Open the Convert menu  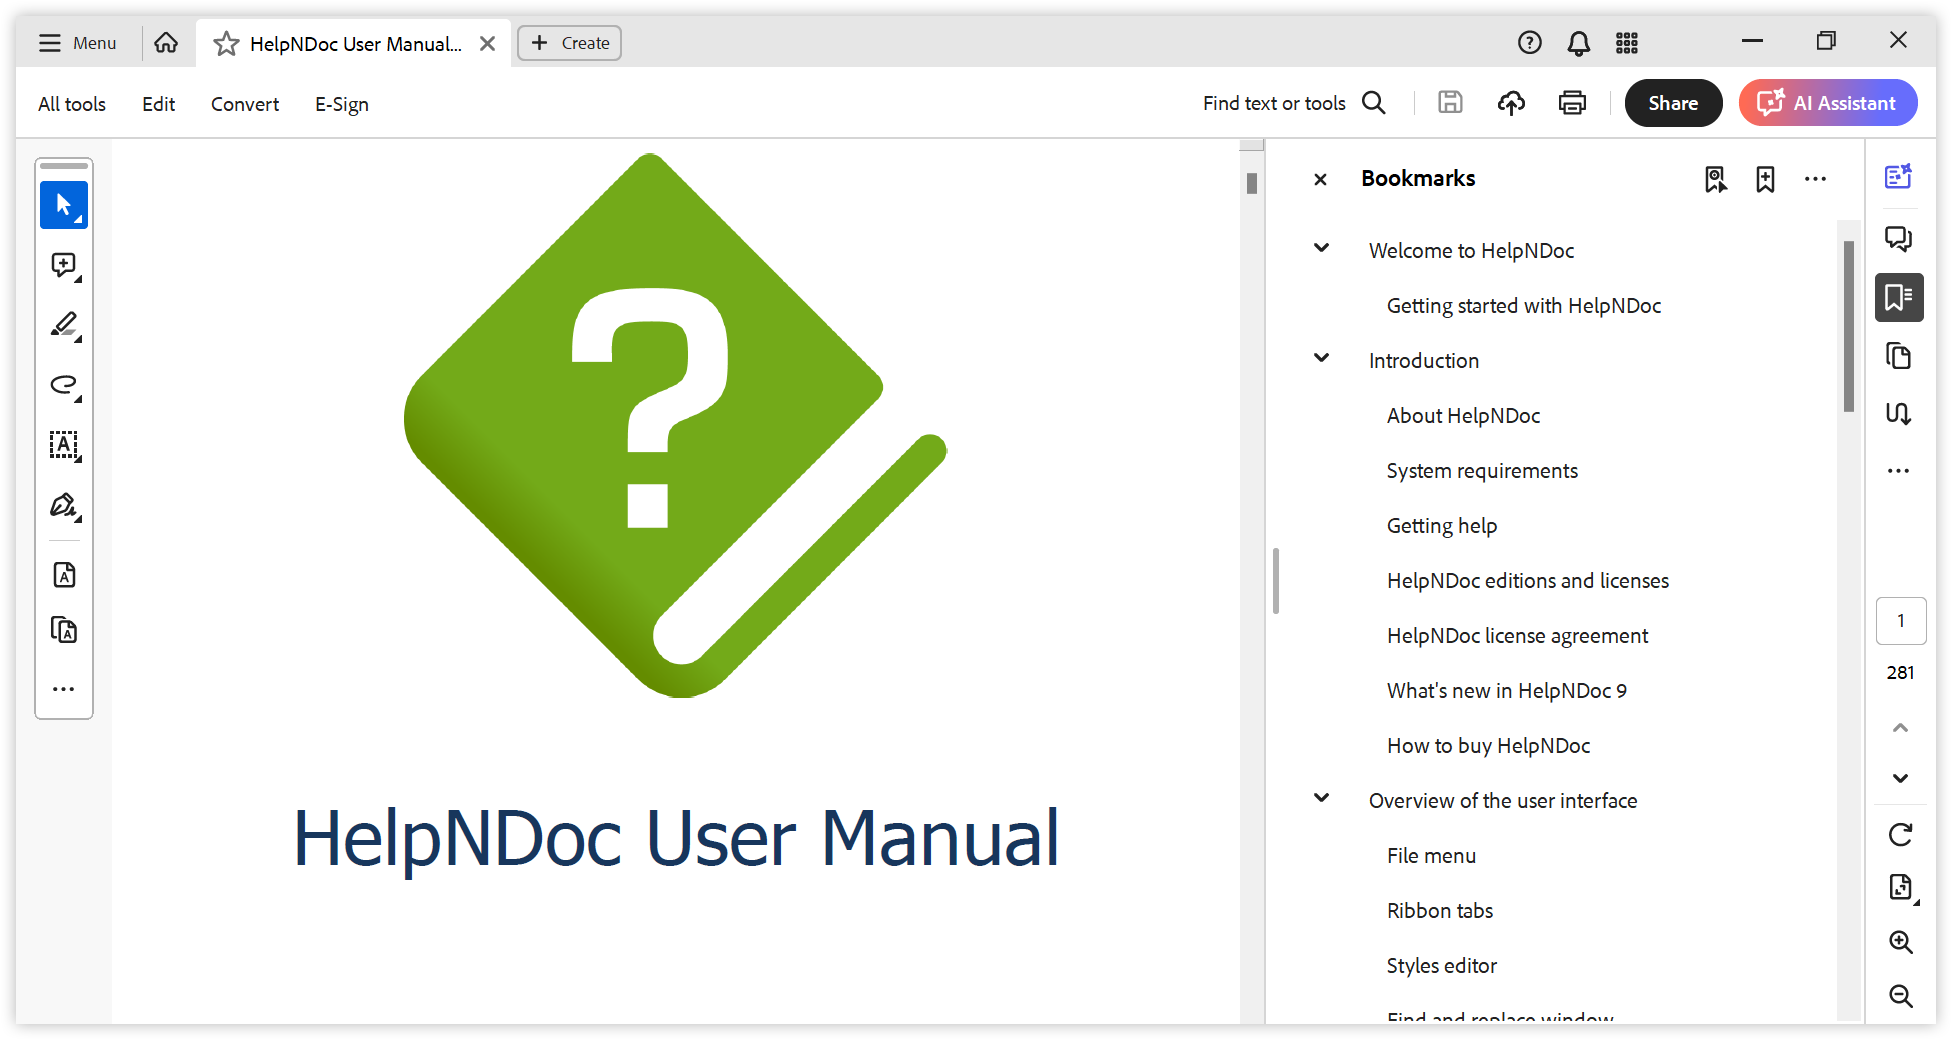click(245, 104)
